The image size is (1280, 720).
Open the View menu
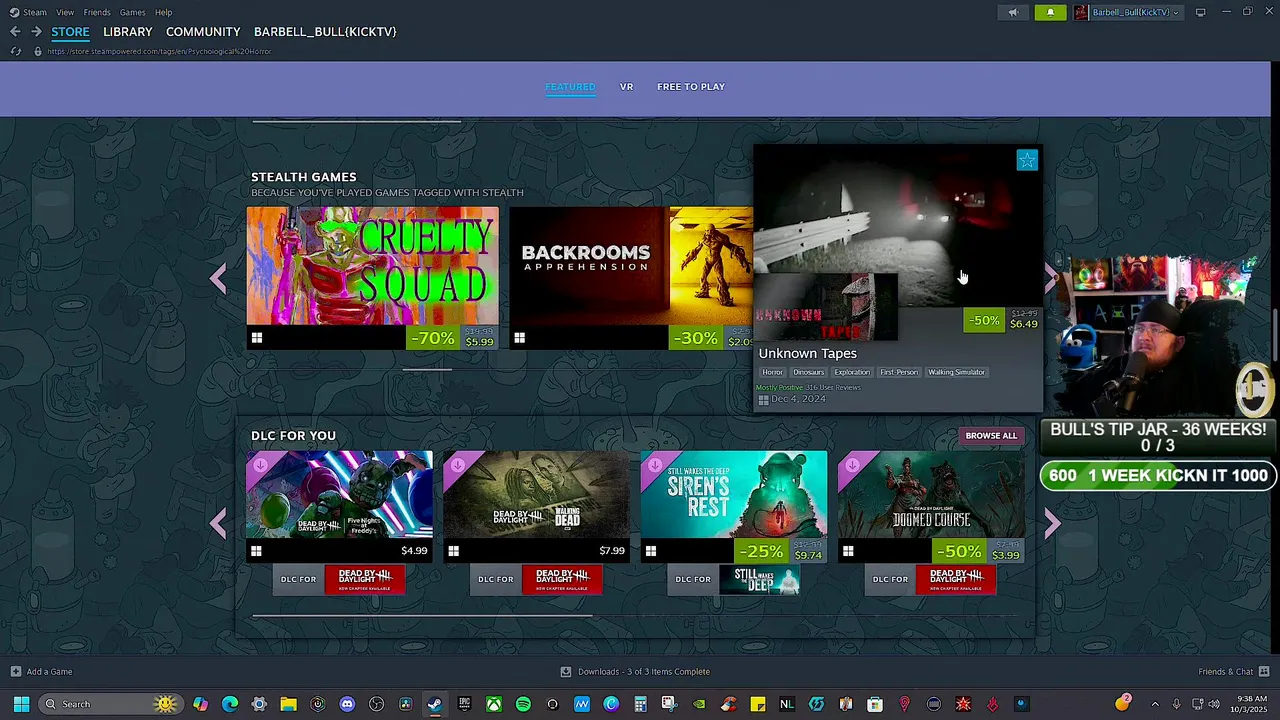pos(65,12)
